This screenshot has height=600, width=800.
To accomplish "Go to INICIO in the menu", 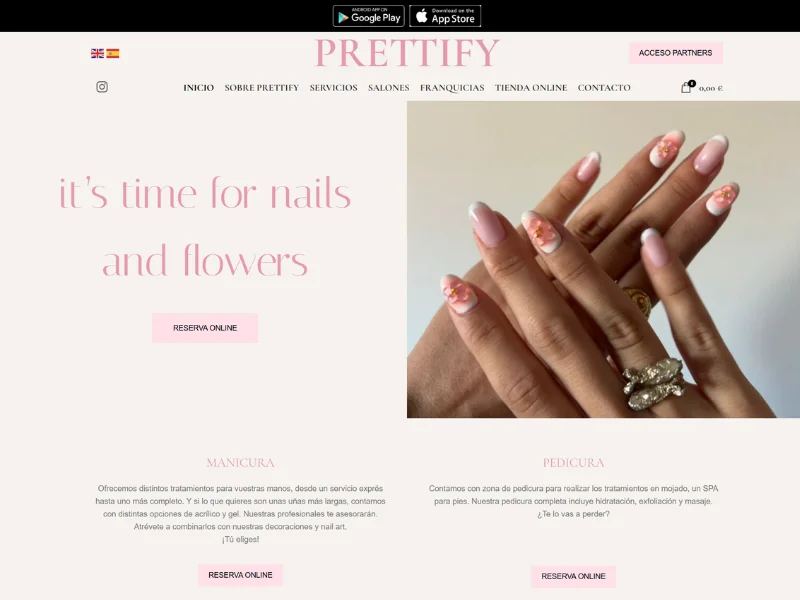I will pyautogui.click(x=198, y=88).
